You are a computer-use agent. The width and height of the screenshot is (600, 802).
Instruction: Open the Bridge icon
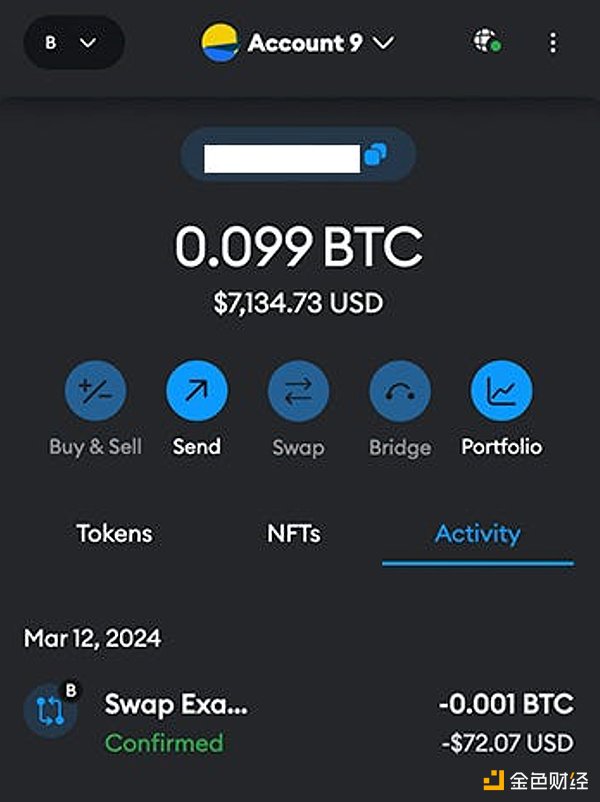[x=400, y=391]
